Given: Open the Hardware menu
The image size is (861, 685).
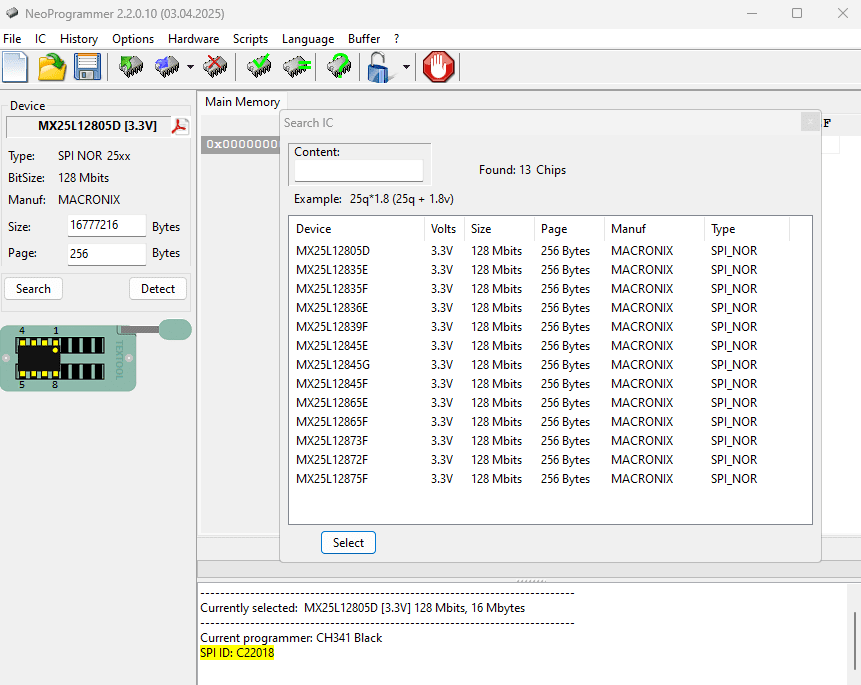Looking at the screenshot, I should click(x=193, y=39).
